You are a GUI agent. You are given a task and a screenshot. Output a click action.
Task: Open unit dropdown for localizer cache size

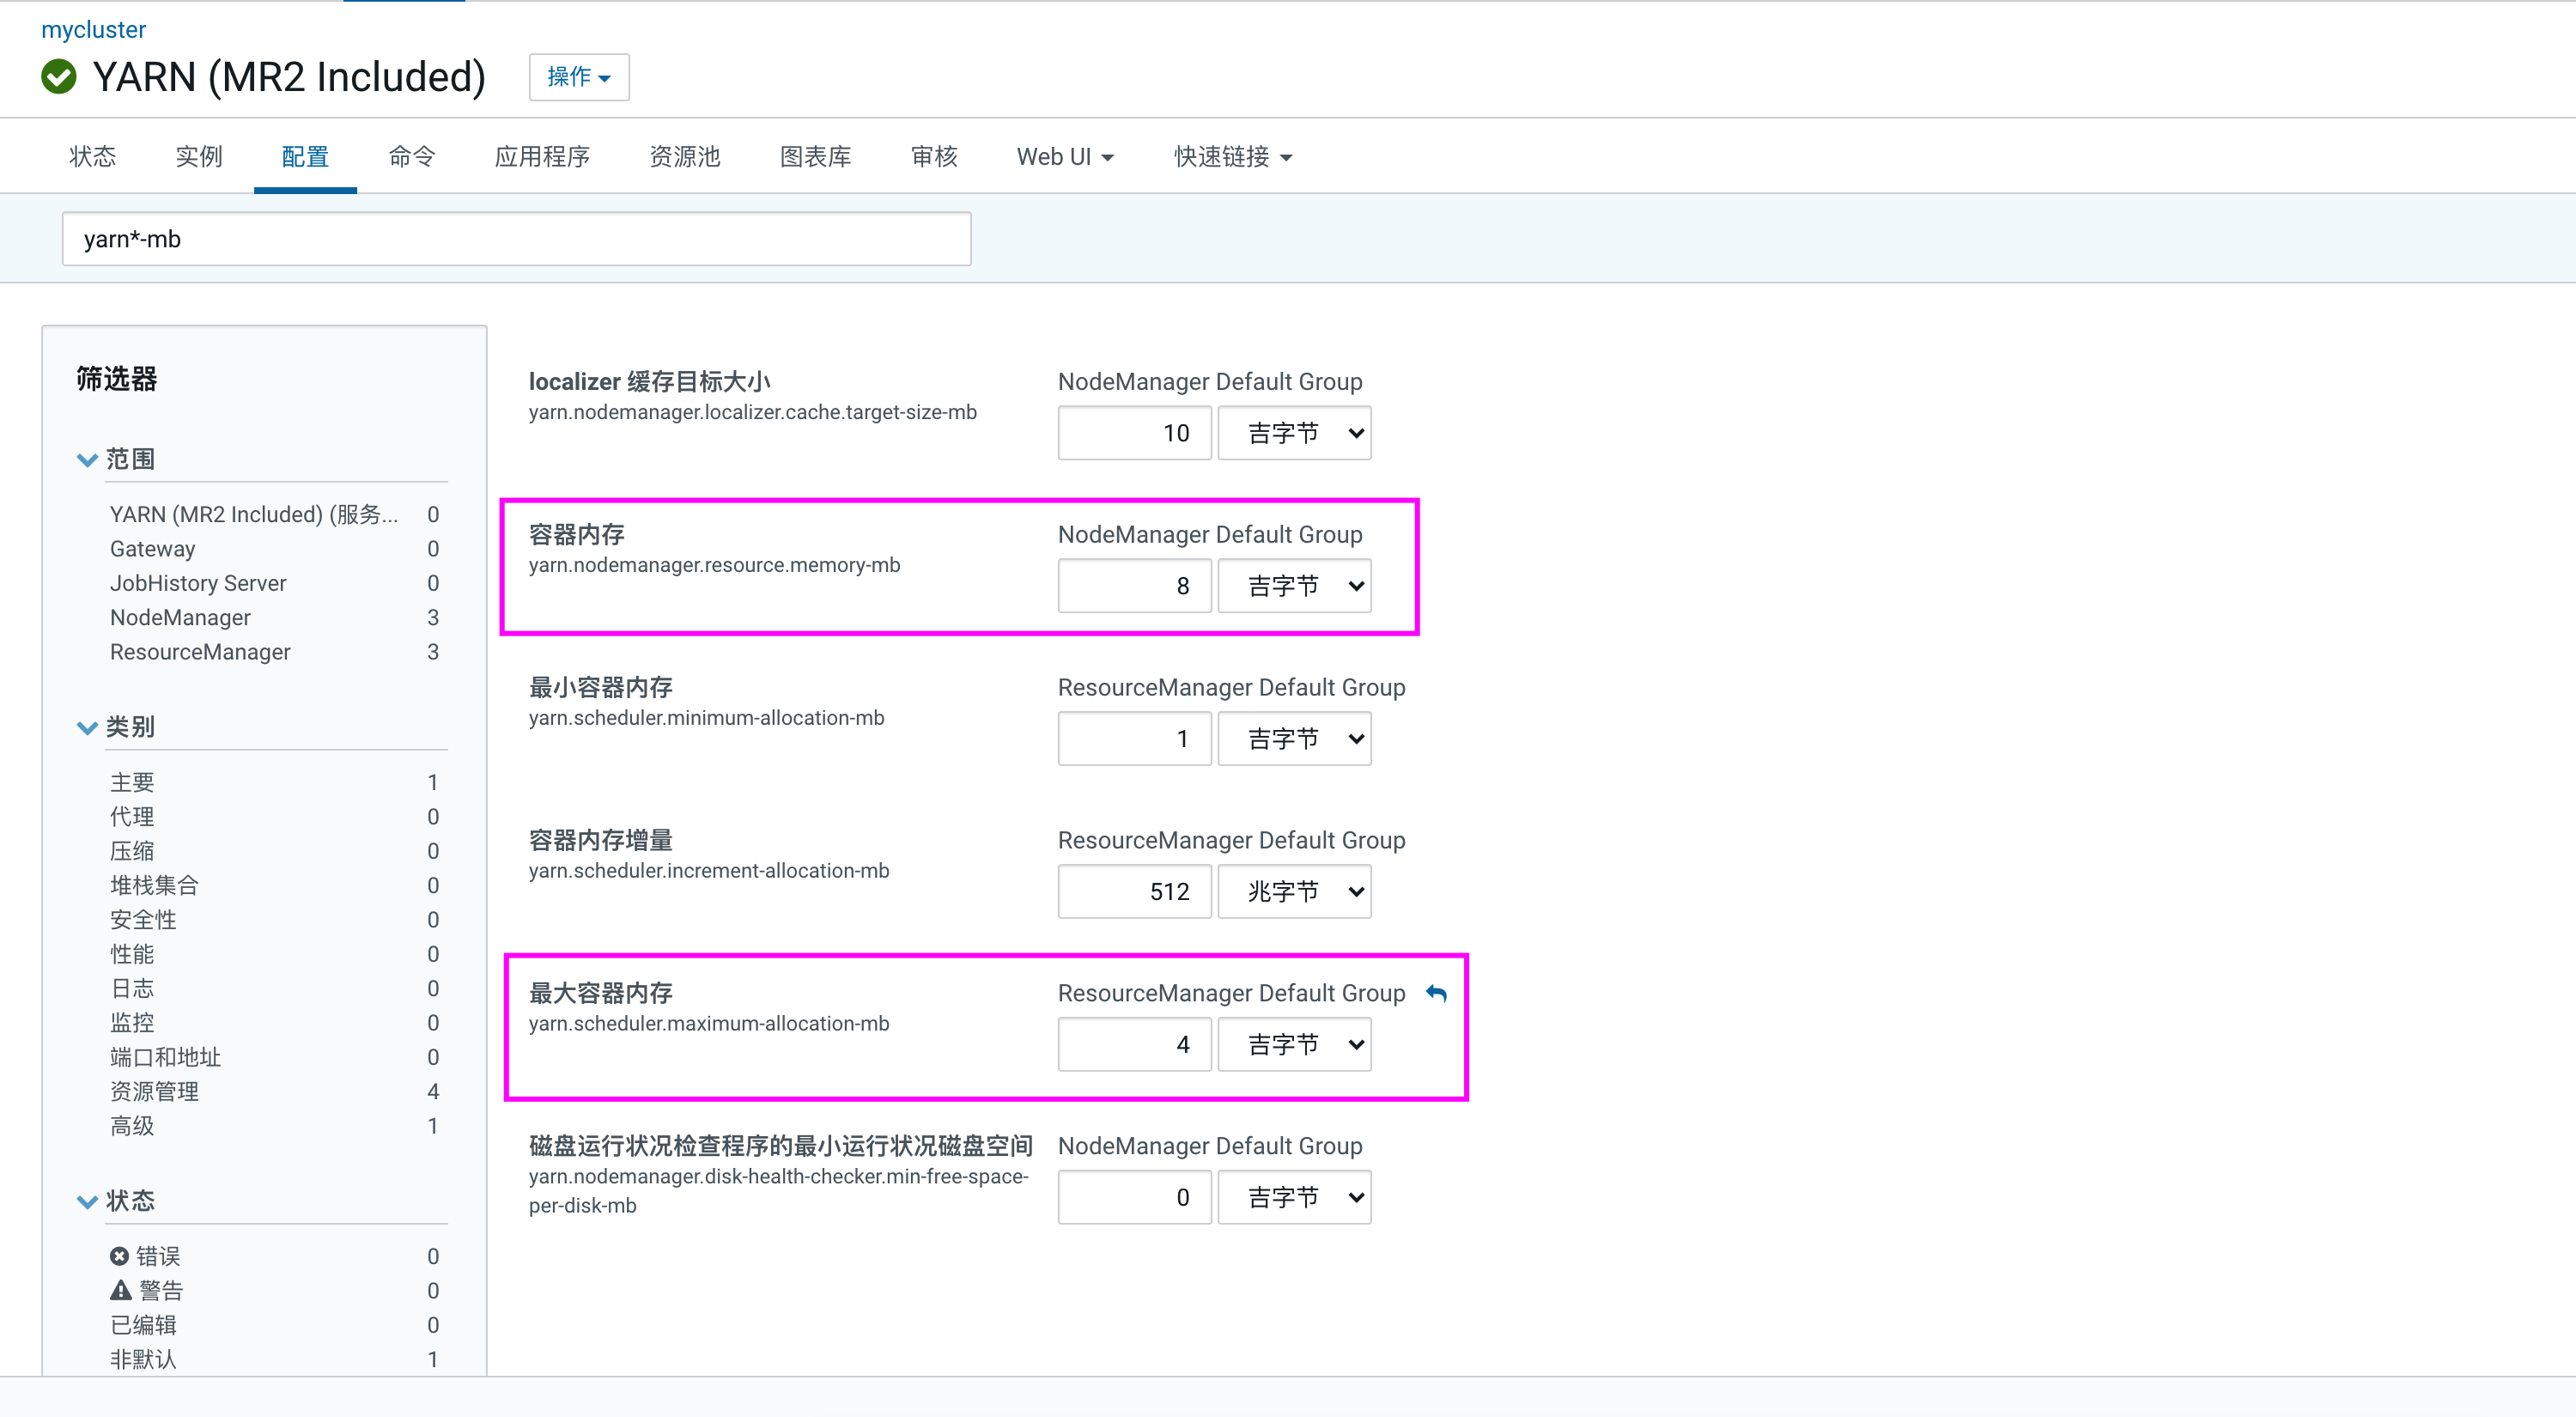tap(1294, 433)
